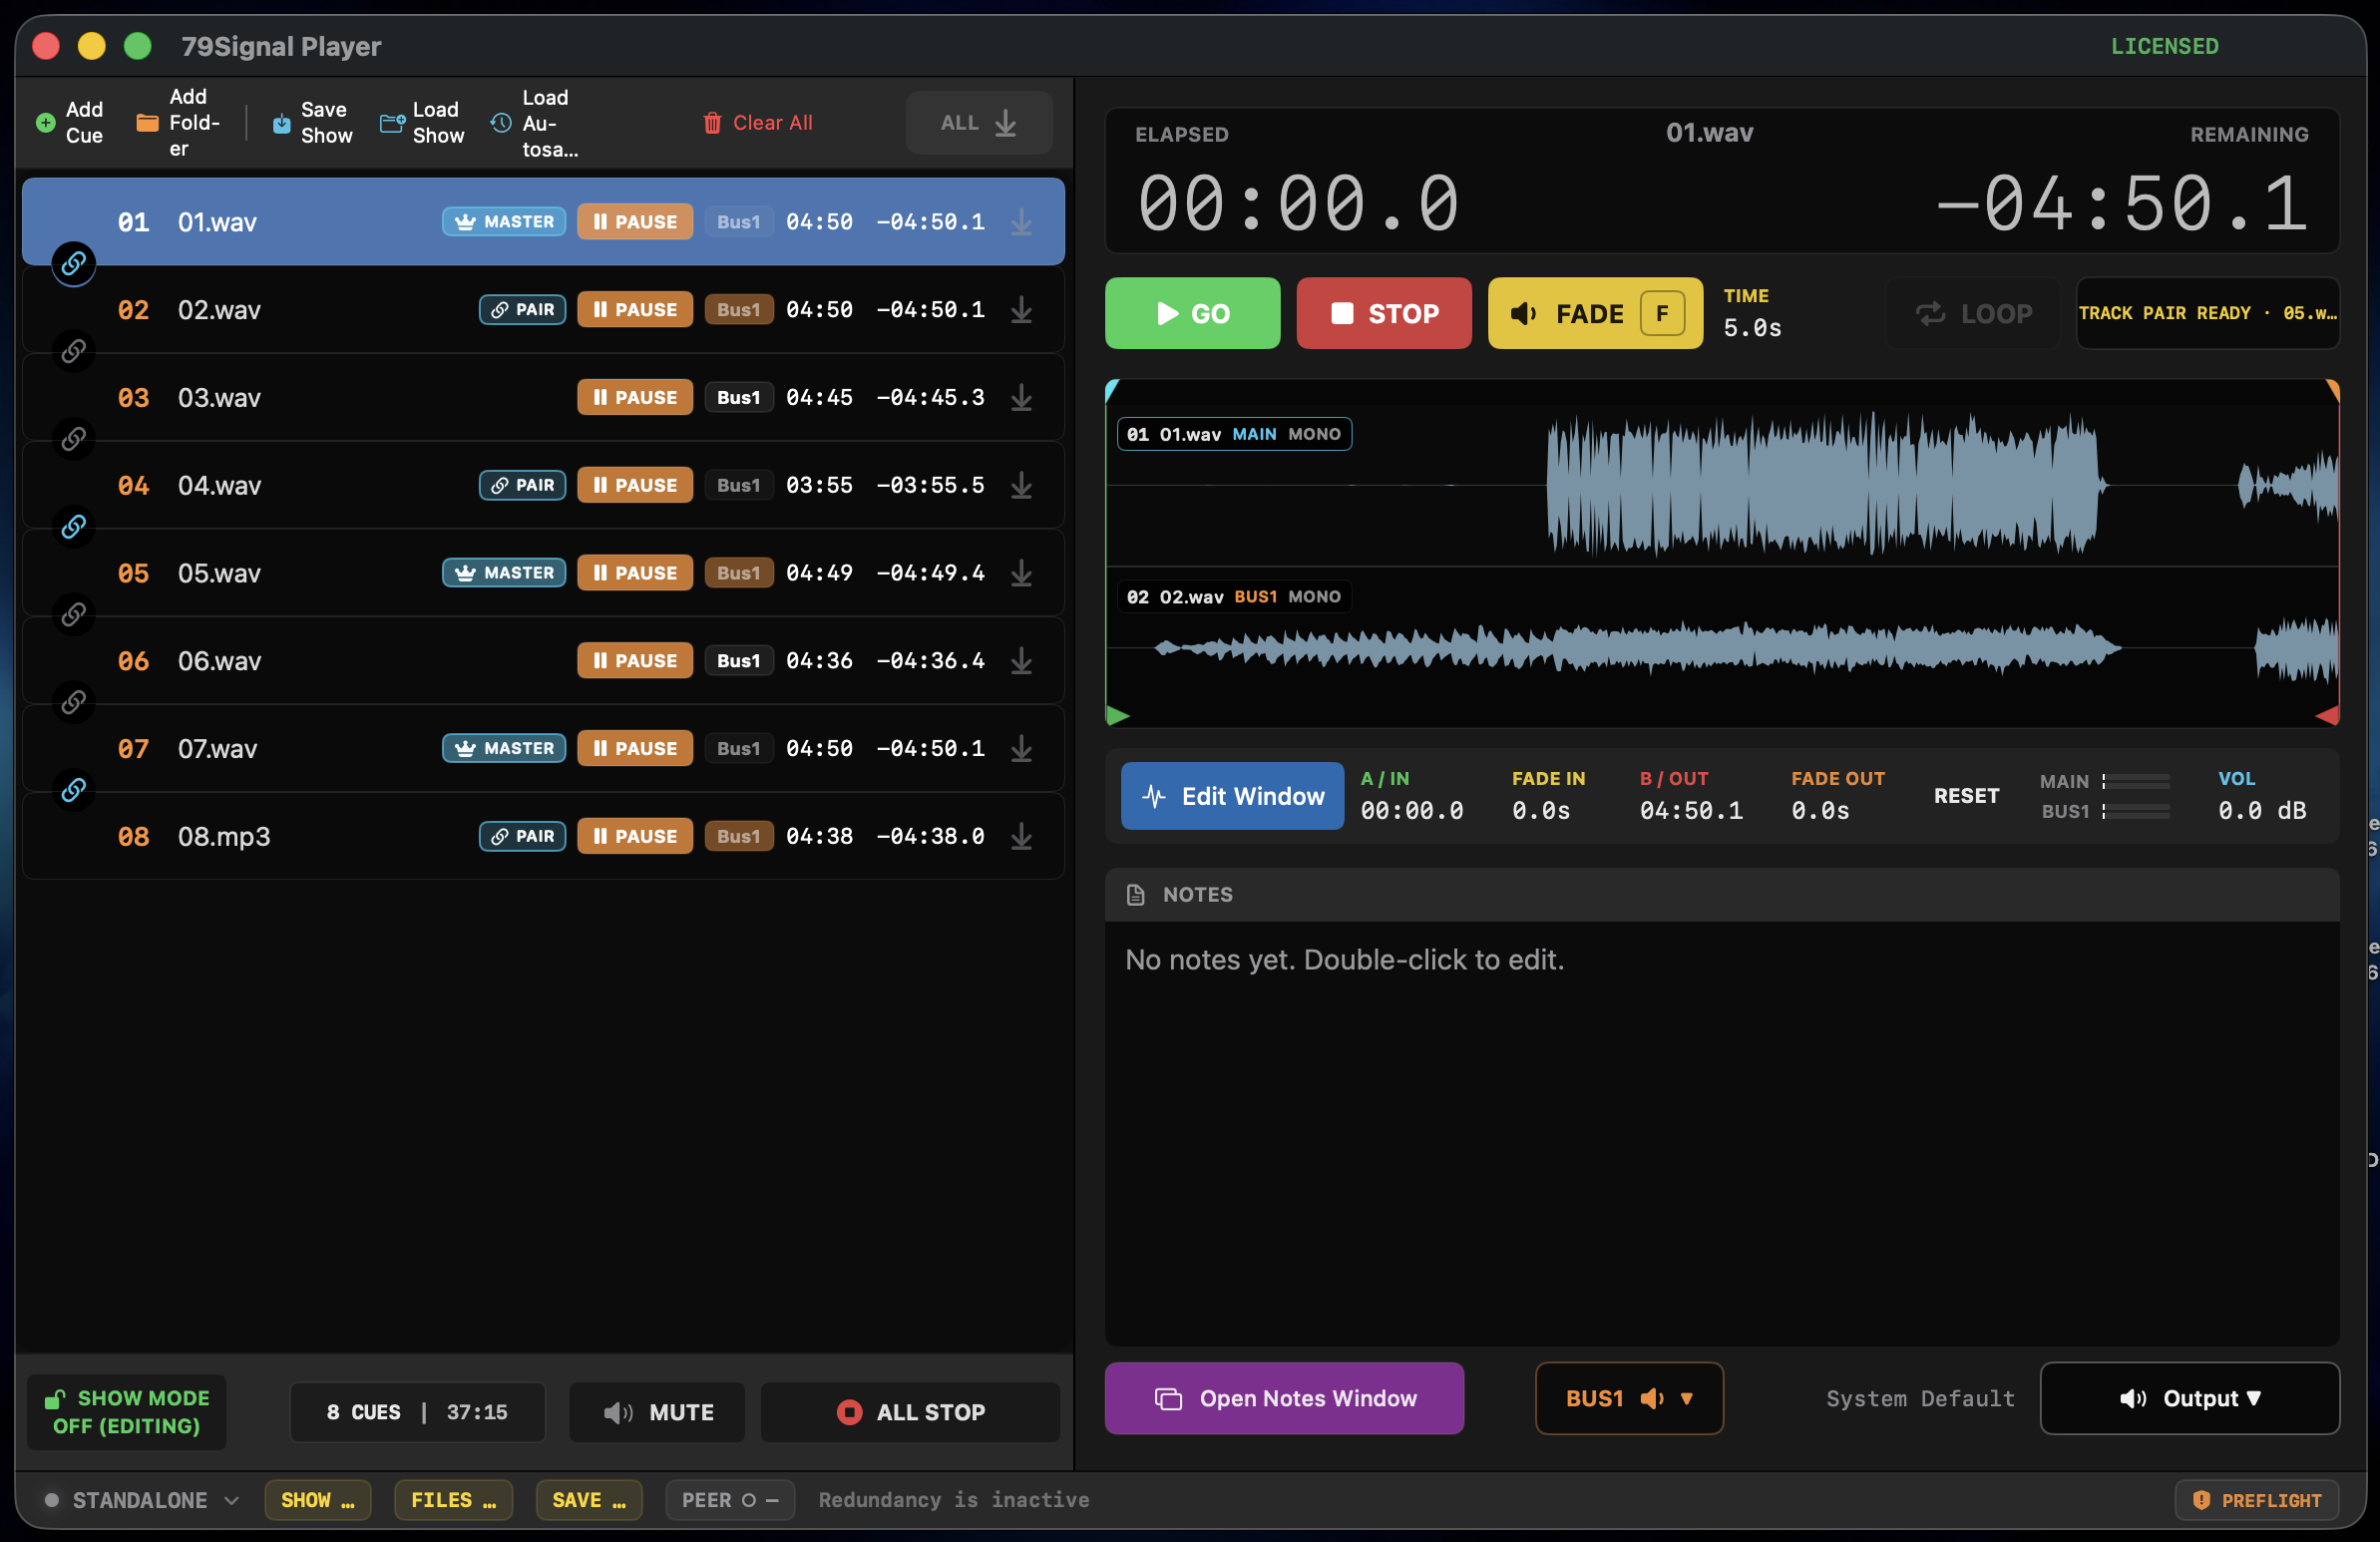Open the SAVE ... menu
2380x1542 pixels.
point(588,1500)
